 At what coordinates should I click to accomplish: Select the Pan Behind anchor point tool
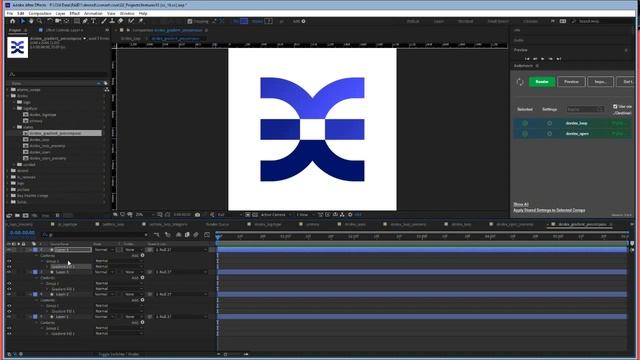point(67,21)
